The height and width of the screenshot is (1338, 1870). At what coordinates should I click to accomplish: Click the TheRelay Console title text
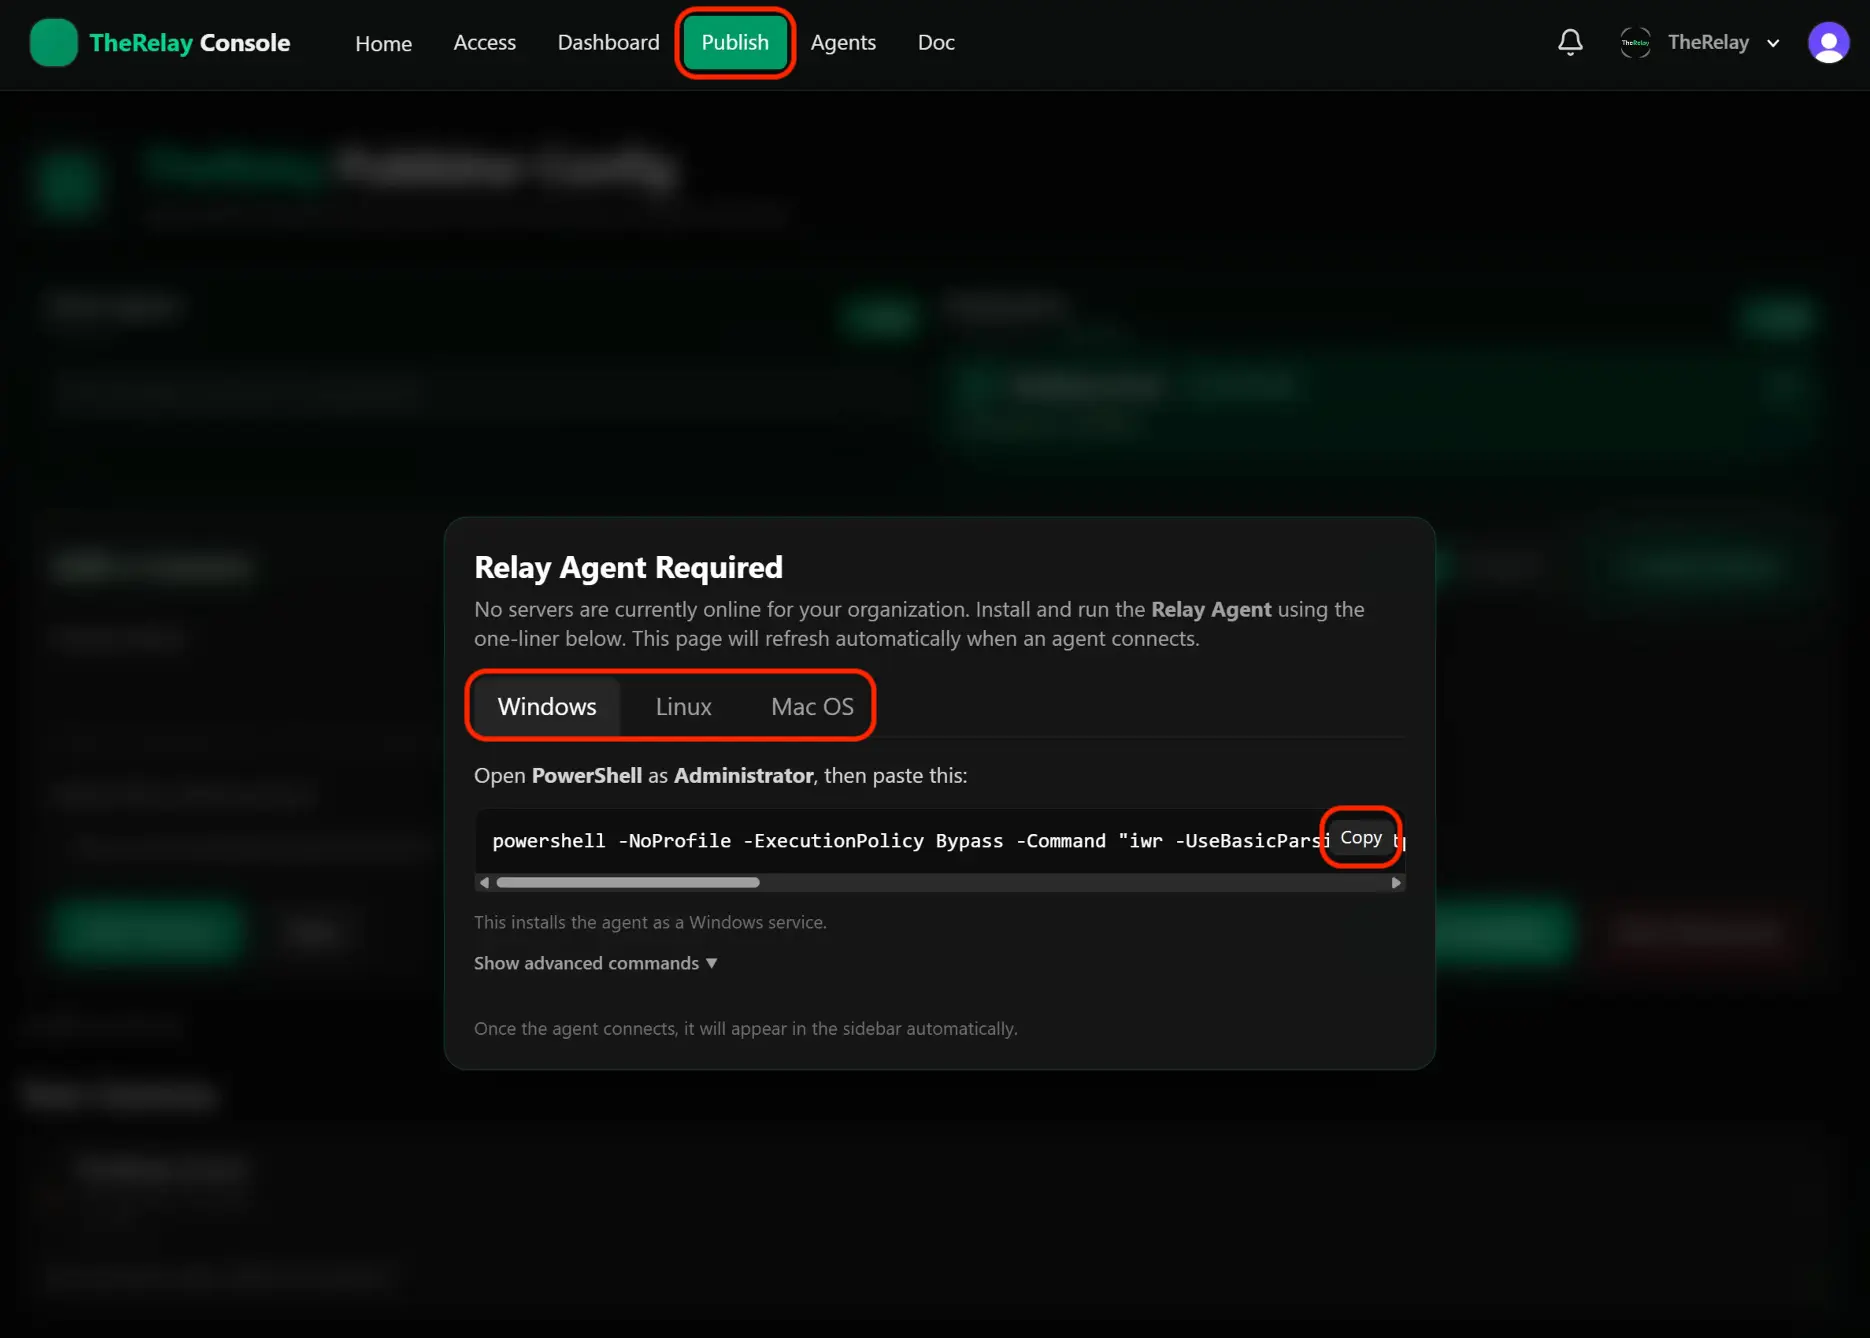pyautogui.click(x=190, y=43)
